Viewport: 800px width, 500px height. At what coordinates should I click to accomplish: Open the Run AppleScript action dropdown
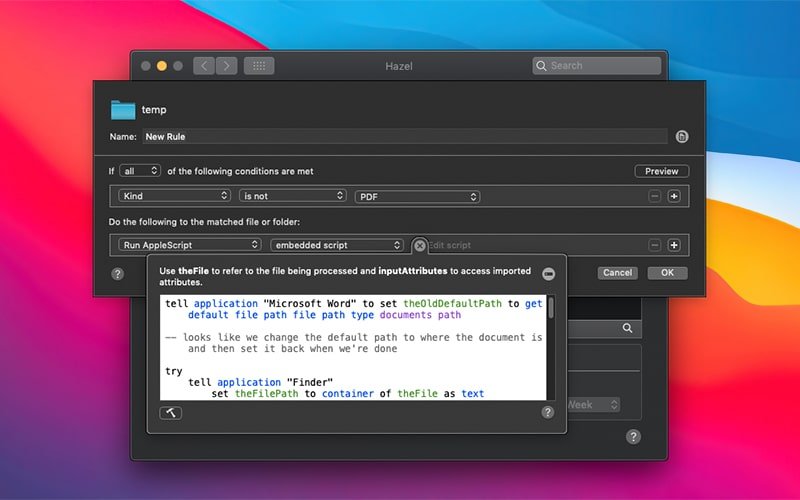[x=188, y=245]
